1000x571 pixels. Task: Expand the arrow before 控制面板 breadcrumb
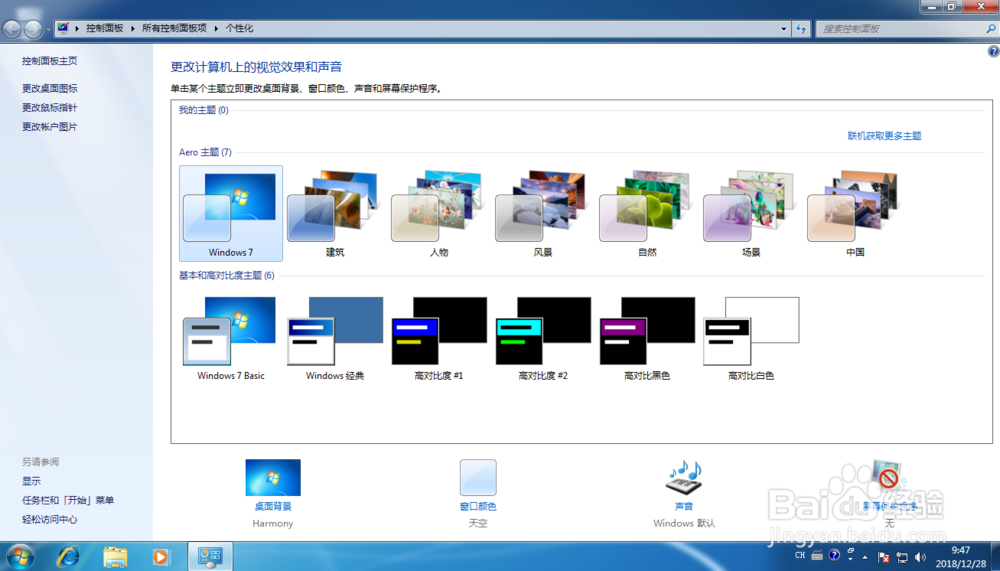tap(77, 29)
